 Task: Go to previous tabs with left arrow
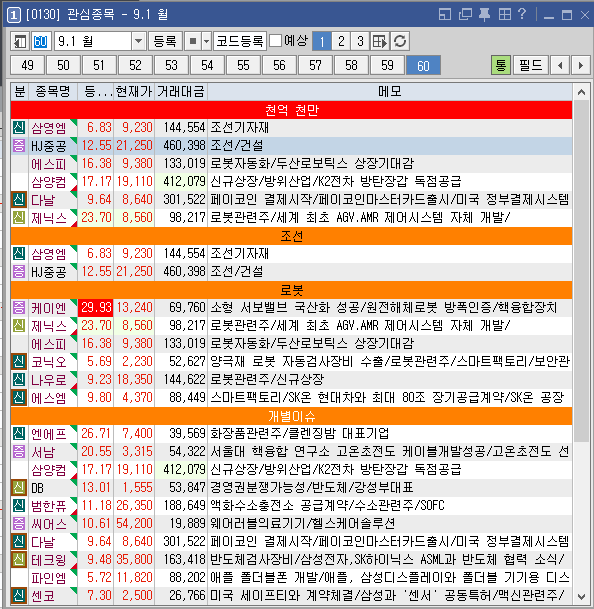[560, 65]
